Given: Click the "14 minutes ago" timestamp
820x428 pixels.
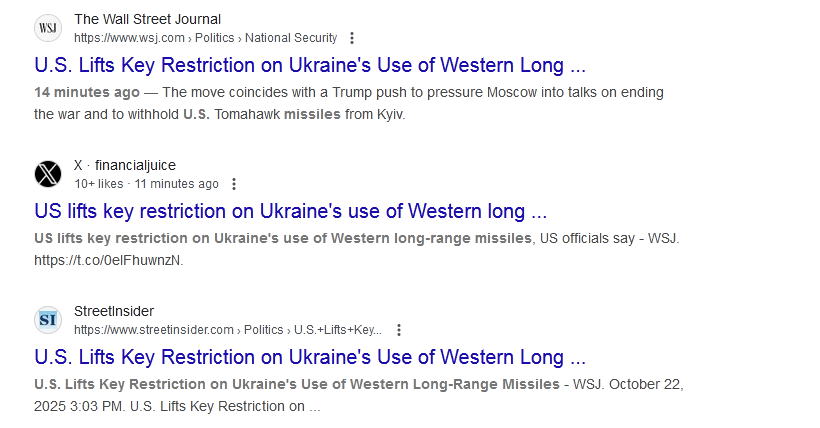Looking at the screenshot, I should point(87,92).
